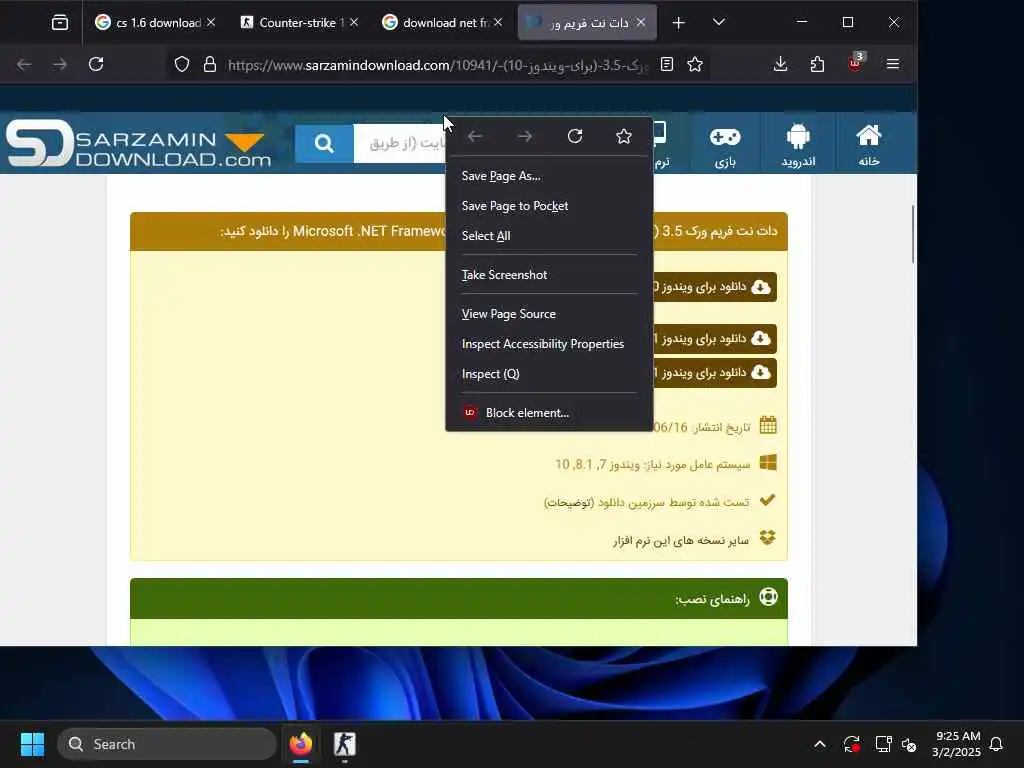Click the back arrow in context menu
This screenshot has width=1024, height=768.
475,136
